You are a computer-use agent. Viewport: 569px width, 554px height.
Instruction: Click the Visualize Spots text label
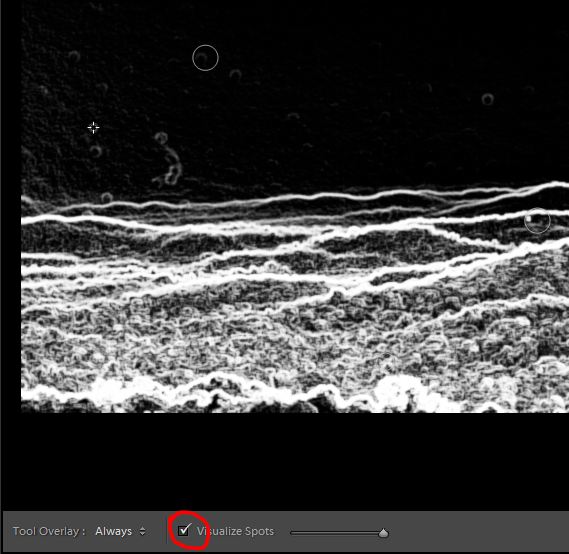tap(235, 531)
